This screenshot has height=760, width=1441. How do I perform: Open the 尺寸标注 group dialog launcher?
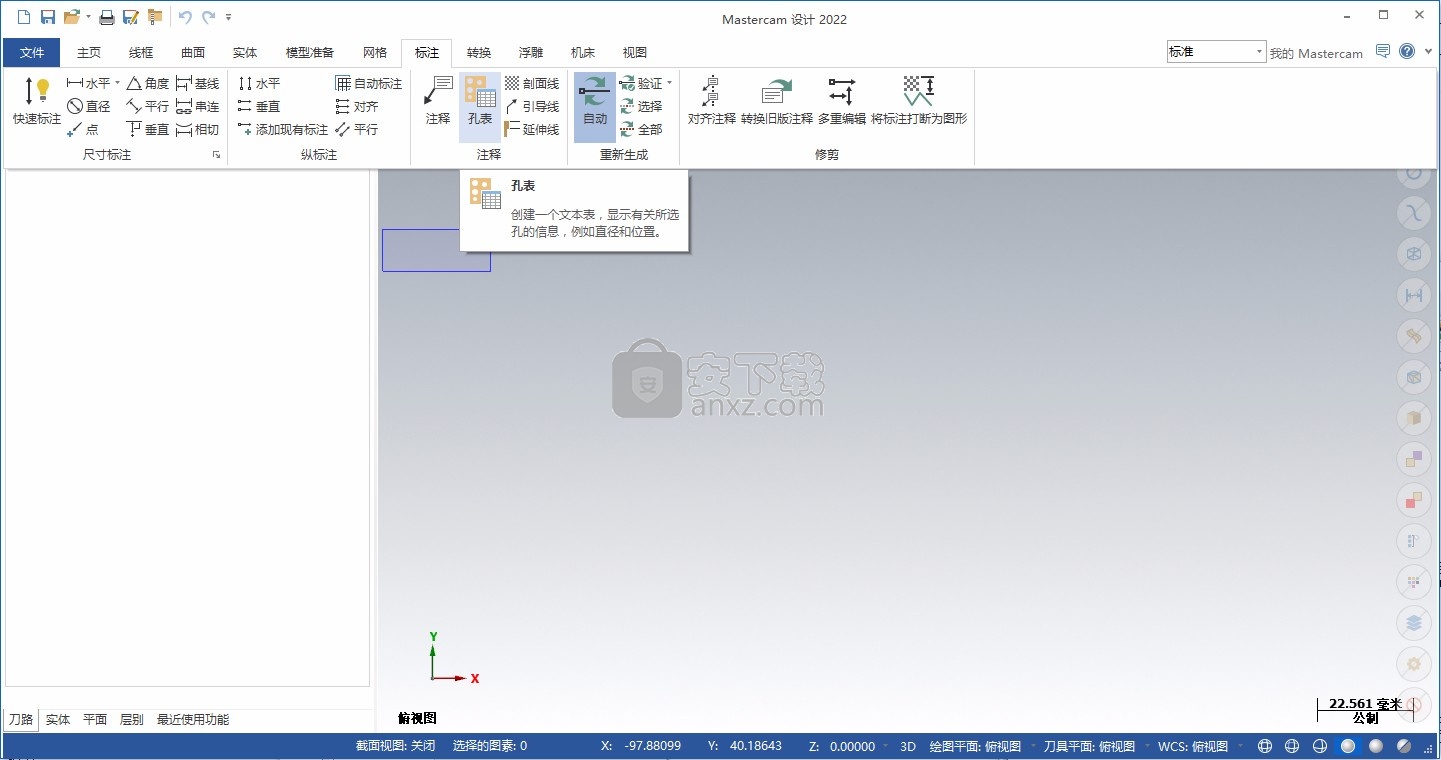216,155
